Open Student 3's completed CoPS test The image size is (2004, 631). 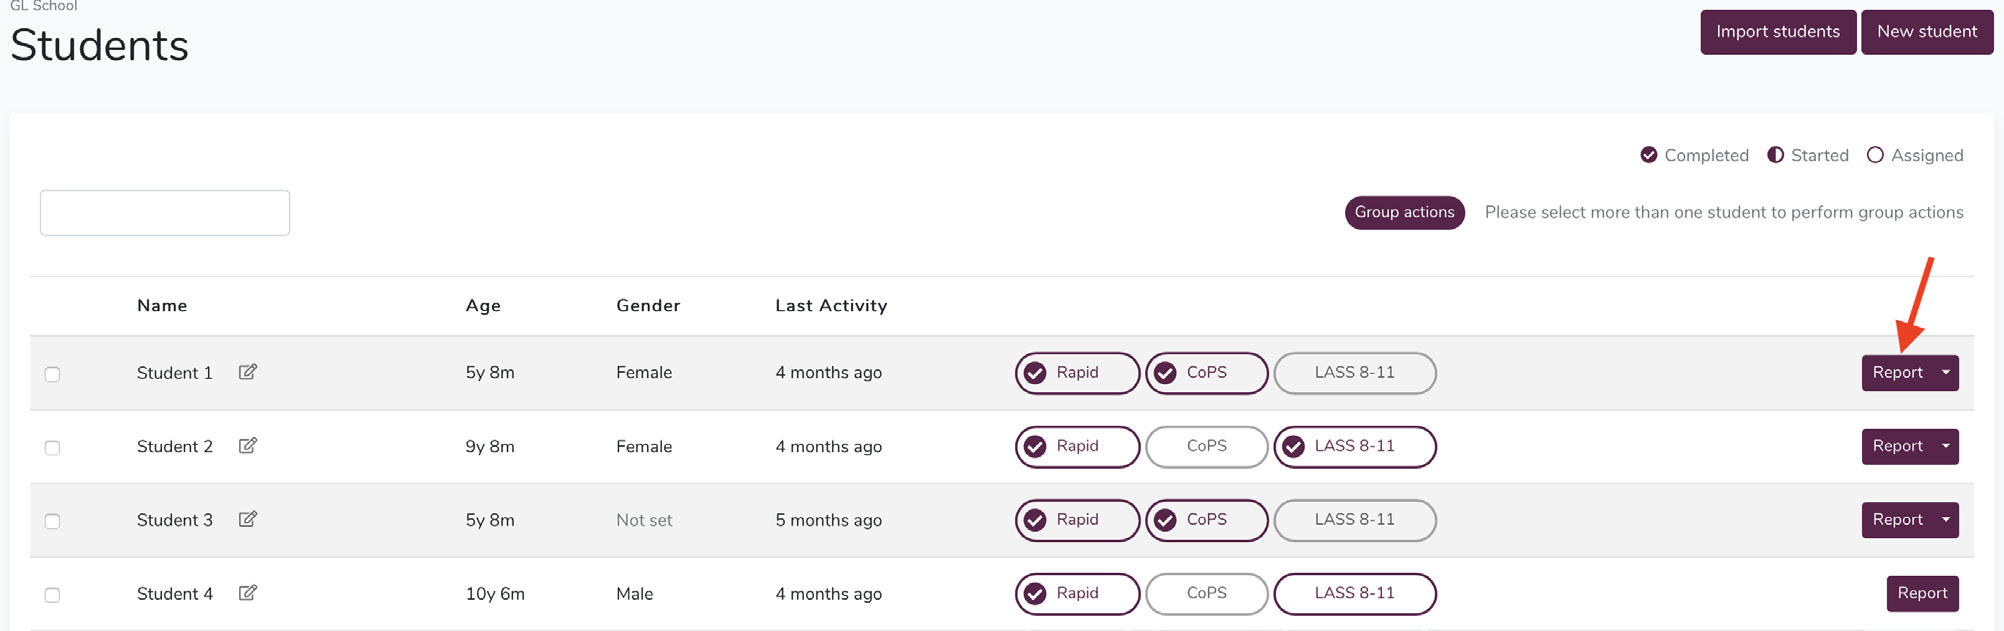pyautogui.click(x=1207, y=520)
